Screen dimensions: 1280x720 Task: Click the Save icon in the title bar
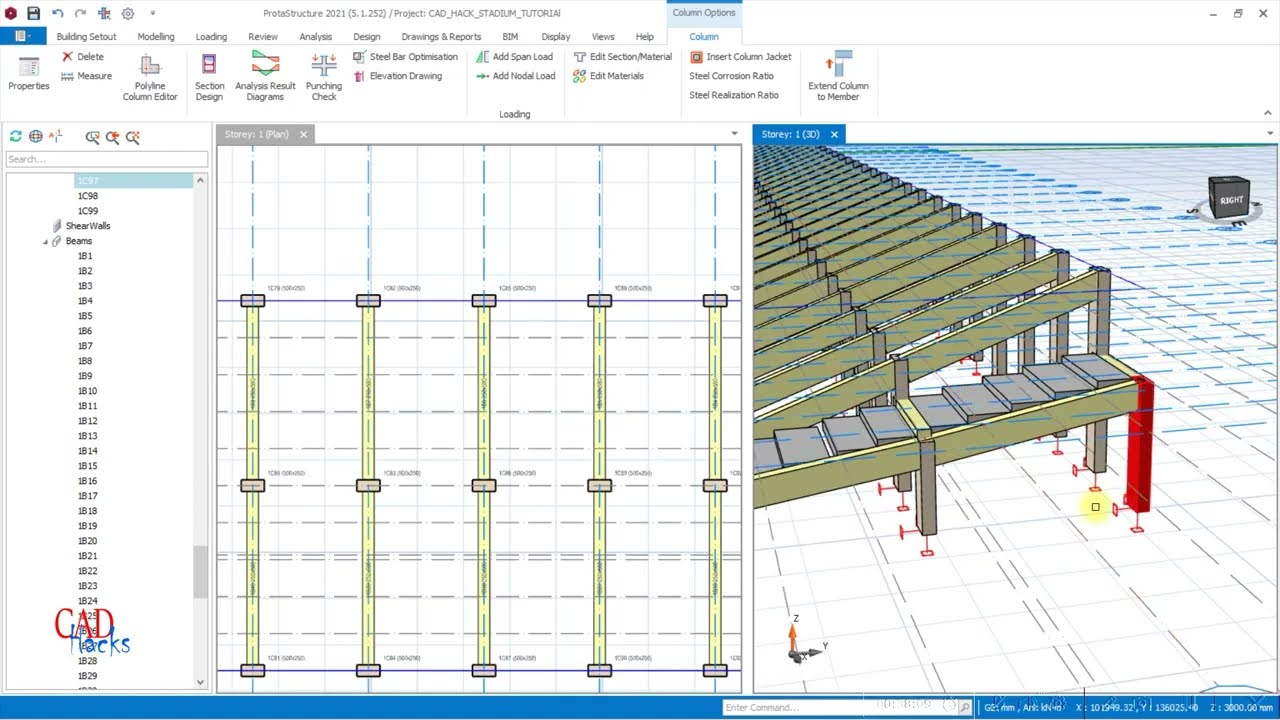point(33,13)
